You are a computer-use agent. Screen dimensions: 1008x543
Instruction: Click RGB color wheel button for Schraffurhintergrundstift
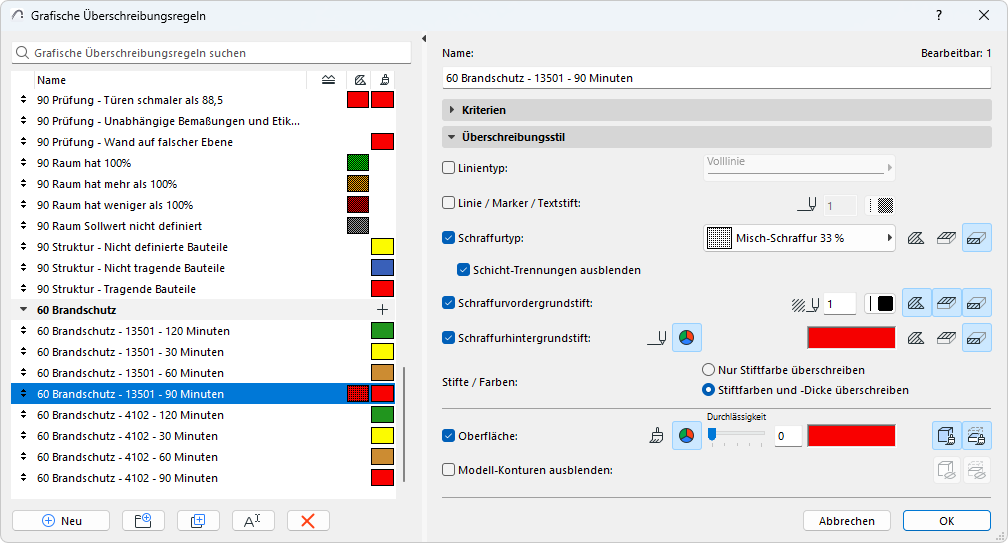point(687,338)
